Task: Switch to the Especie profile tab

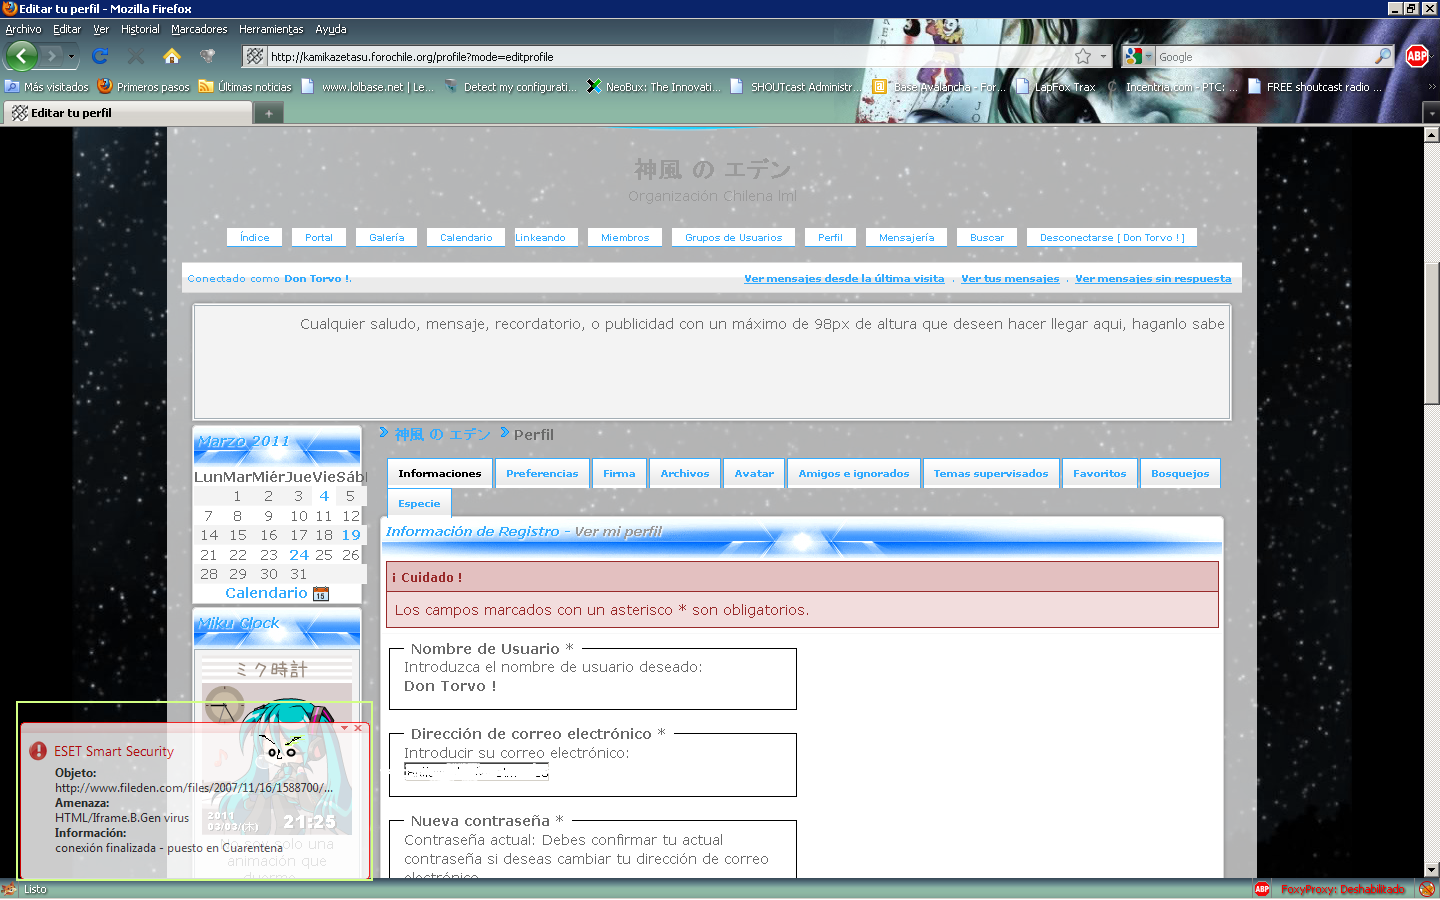Action: pyautogui.click(x=419, y=503)
